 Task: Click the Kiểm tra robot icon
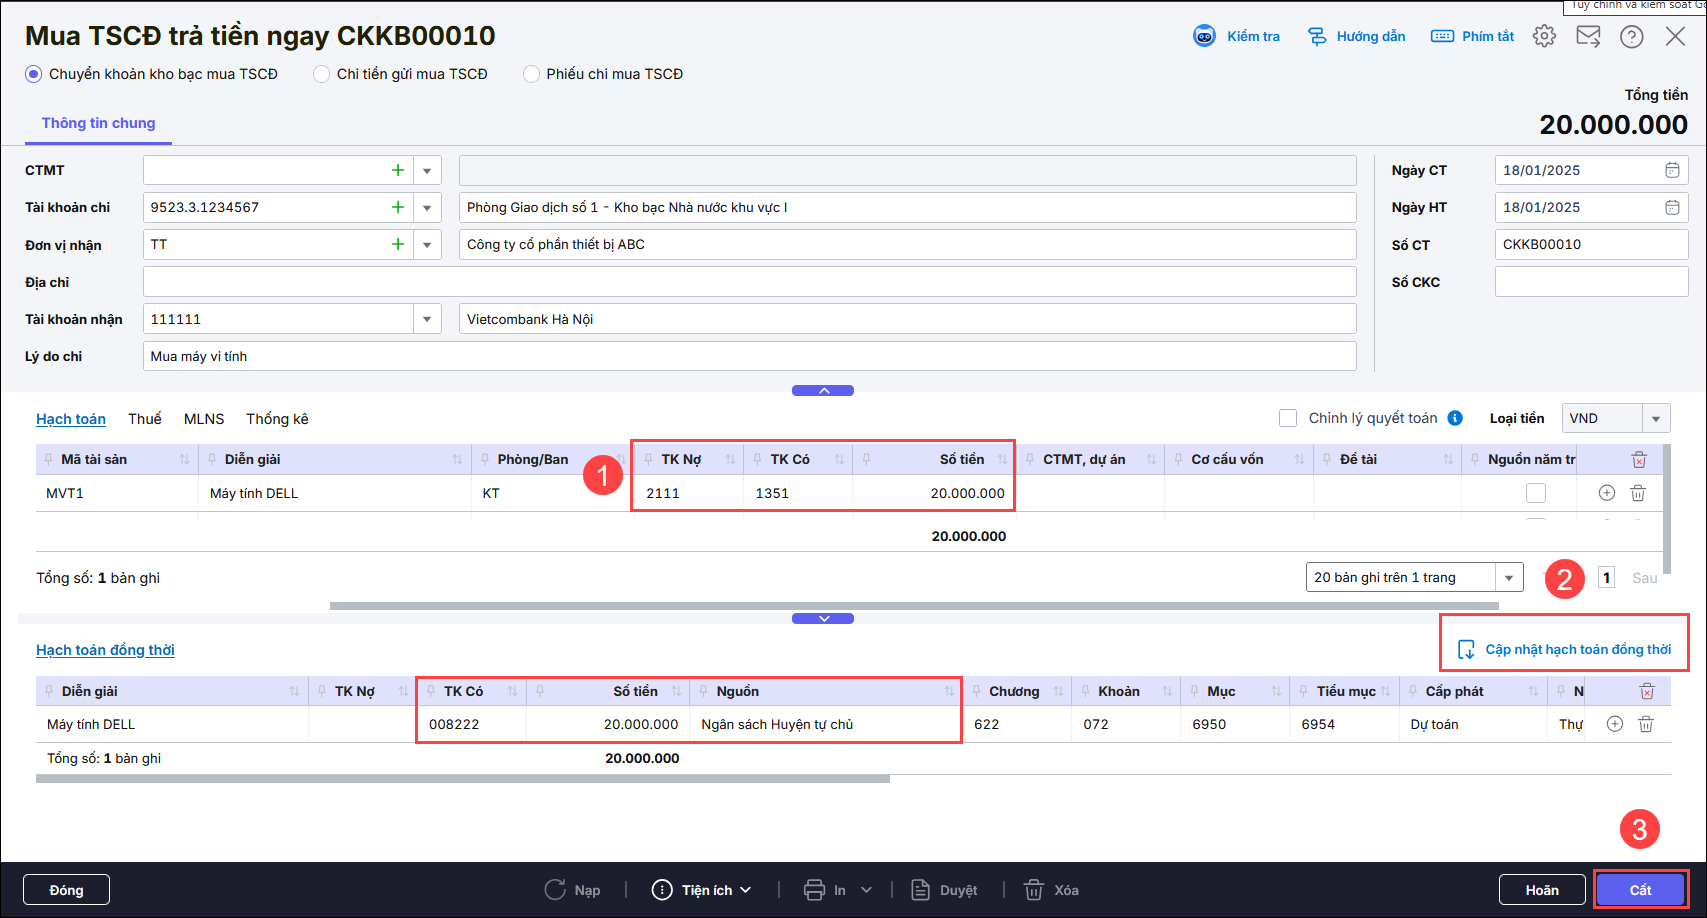point(1204,36)
